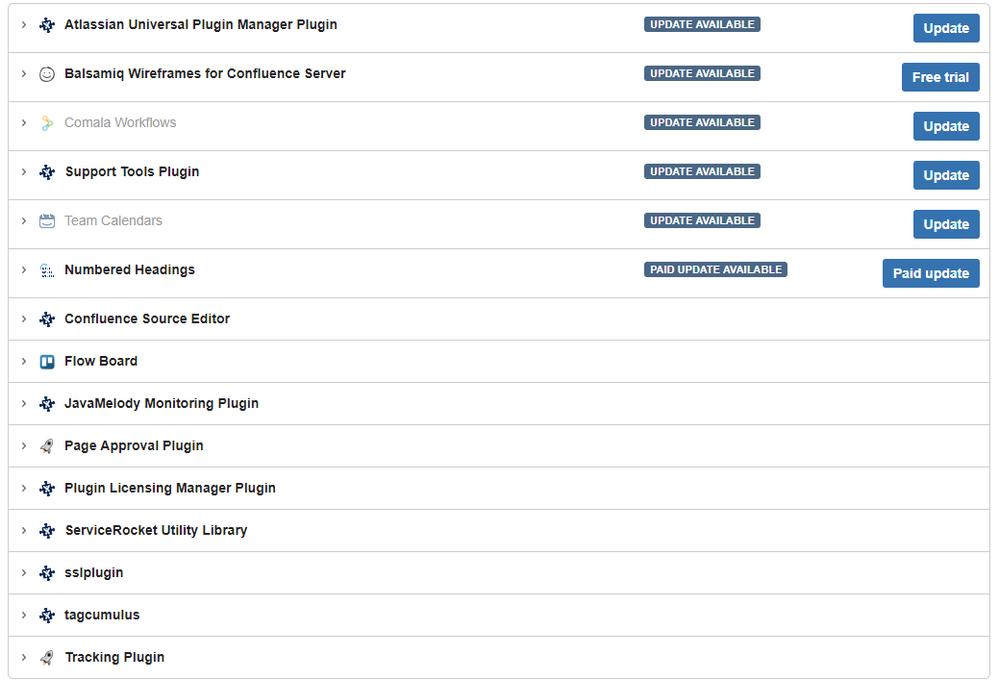The height and width of the screenshot is (686, 999).
Task: Click the Paid Update Available badge
Action: (715, 269)
